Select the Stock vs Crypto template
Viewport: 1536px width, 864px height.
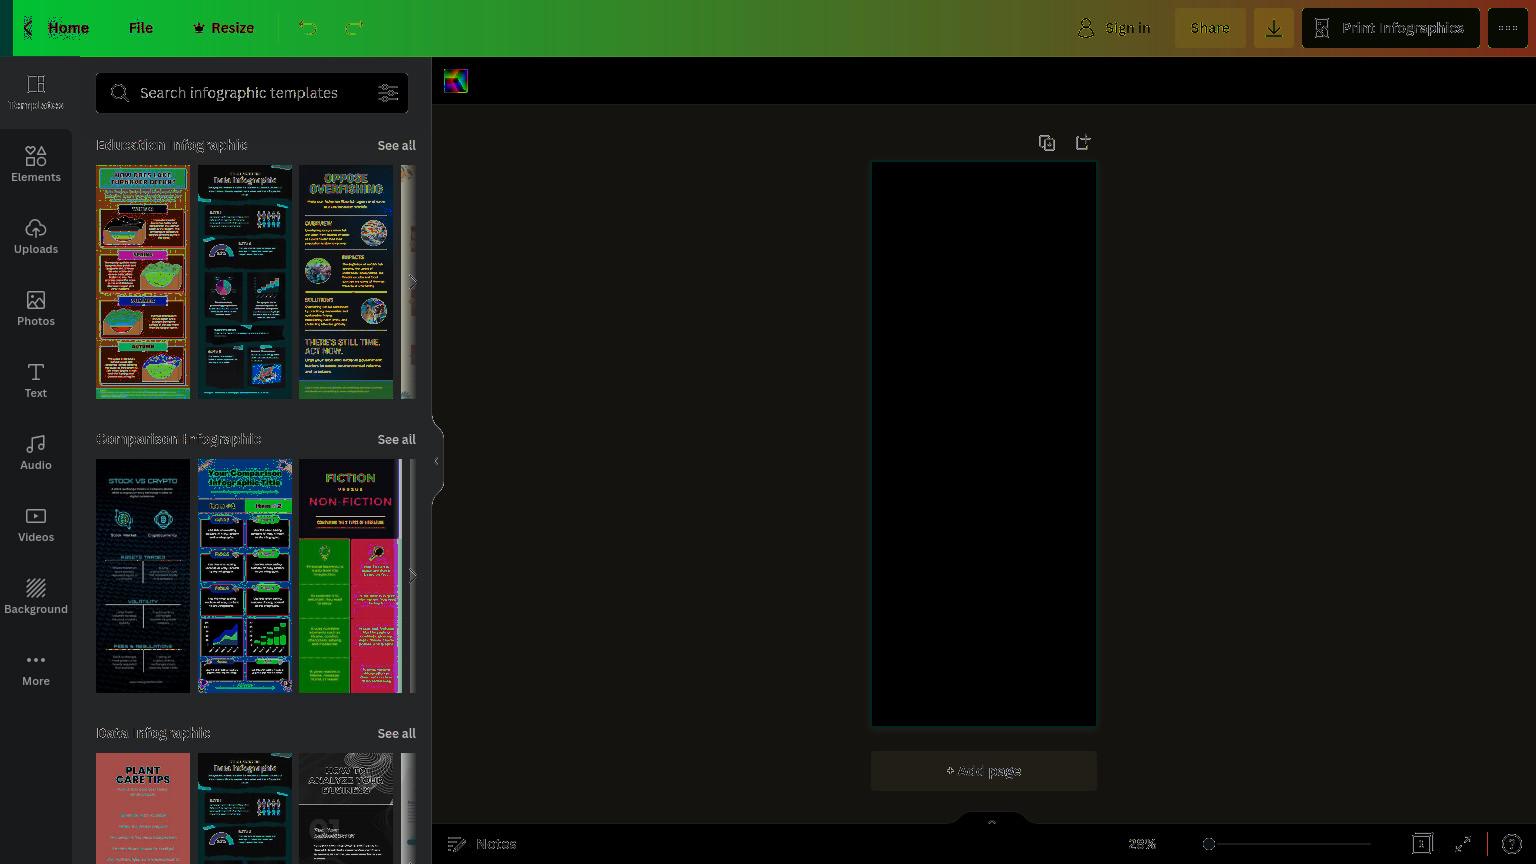(143, 576)
